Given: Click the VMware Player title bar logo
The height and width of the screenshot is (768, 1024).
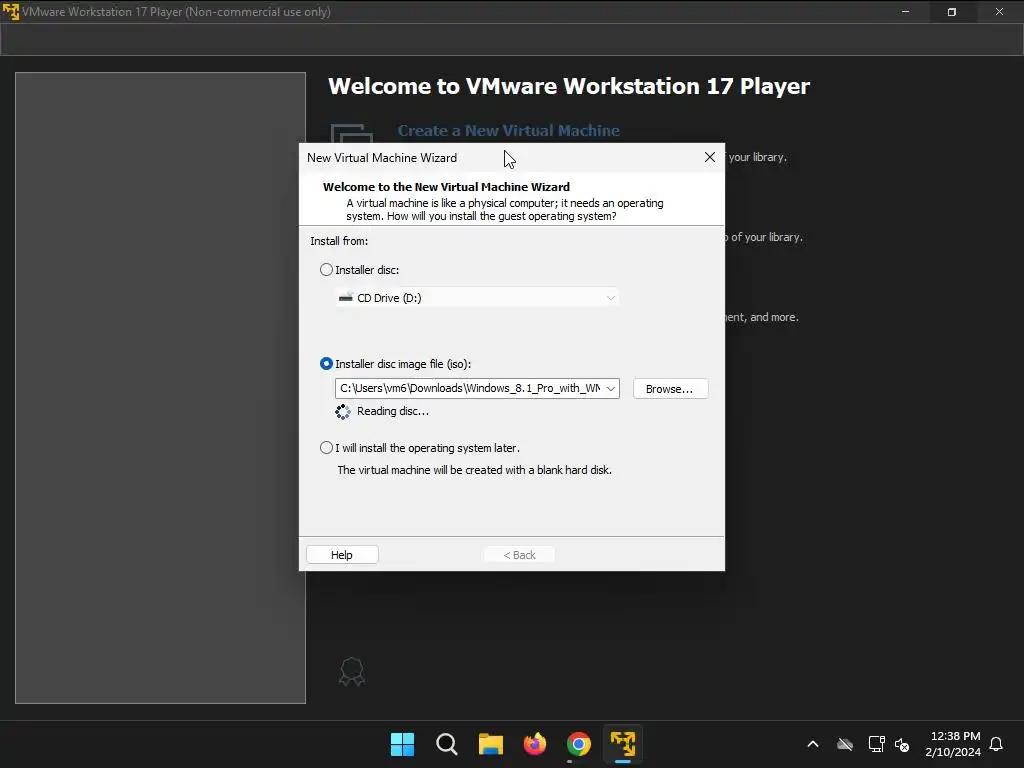Looking at the screenshot, I should point(10,12).
